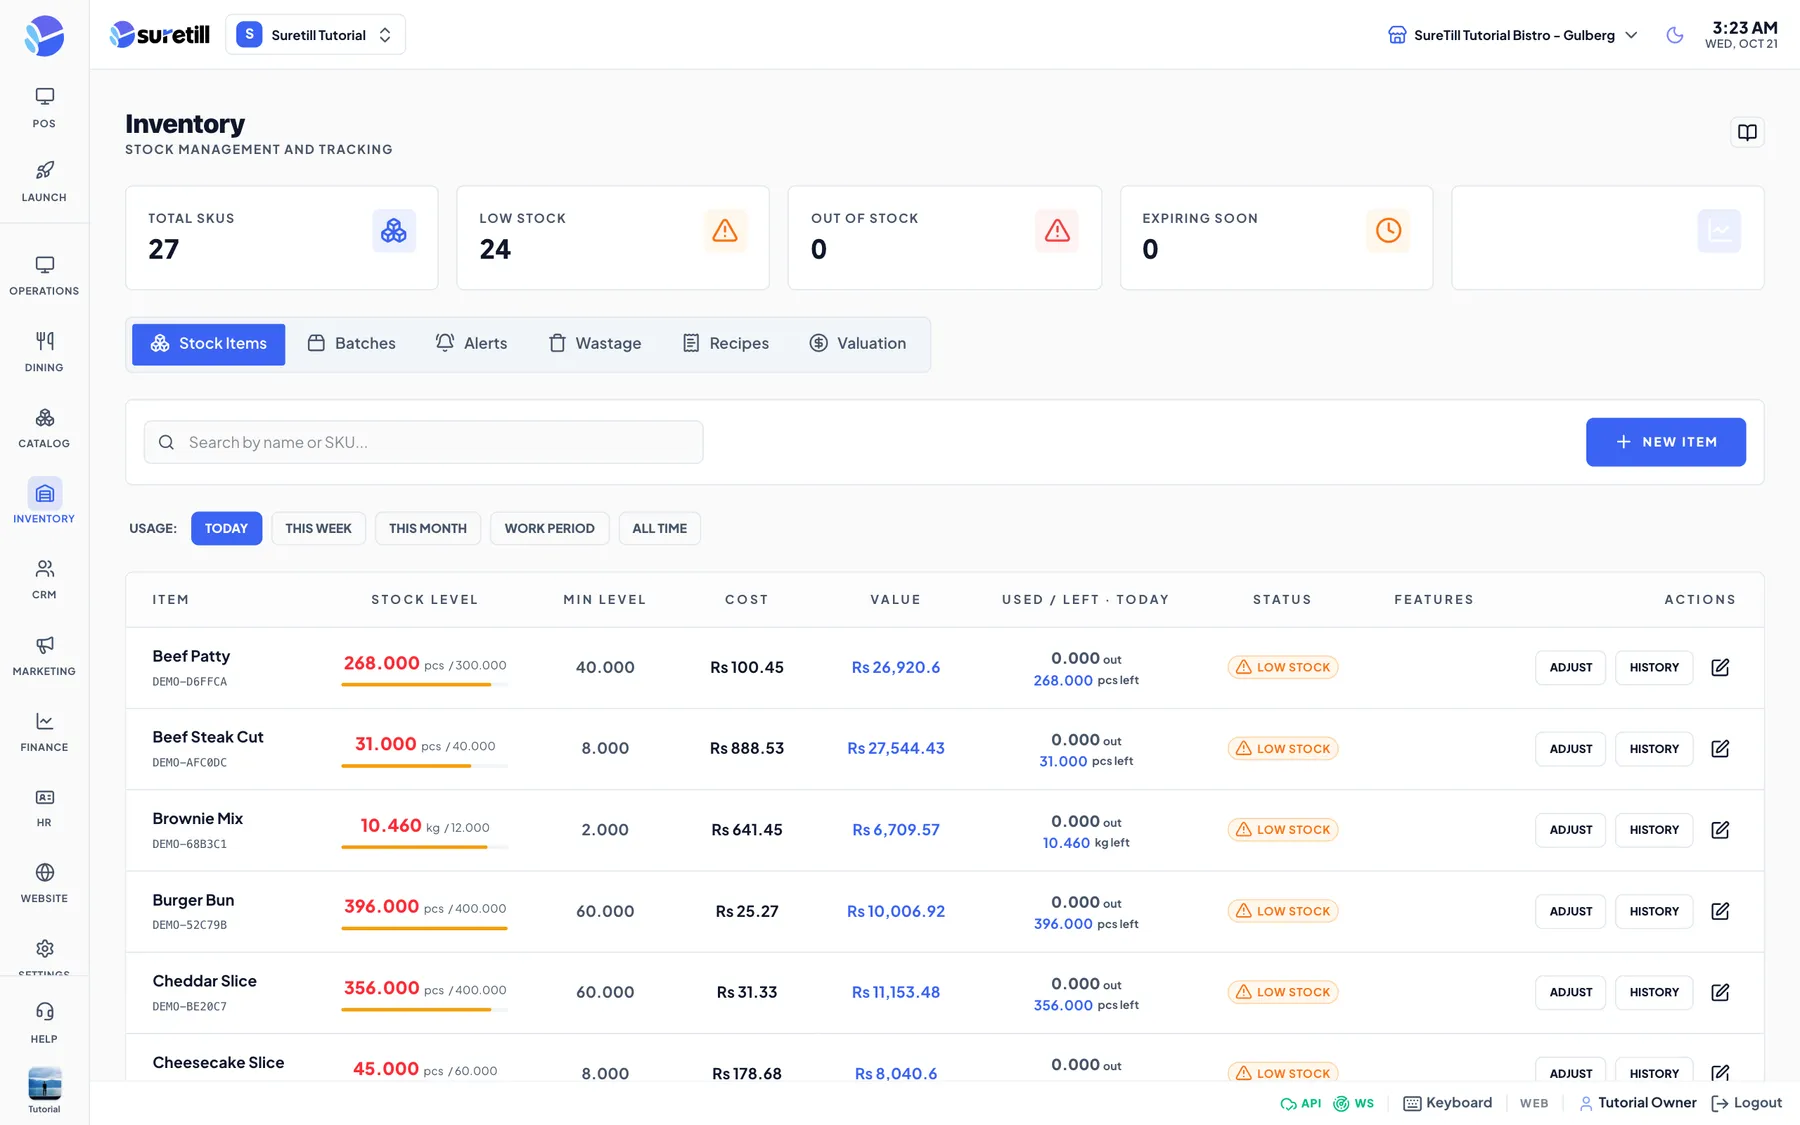Image resolution: width=1800 pixels, height=1125 pixels.
Task: Open Marketing in the sidebar
Action: click(44, 655)
